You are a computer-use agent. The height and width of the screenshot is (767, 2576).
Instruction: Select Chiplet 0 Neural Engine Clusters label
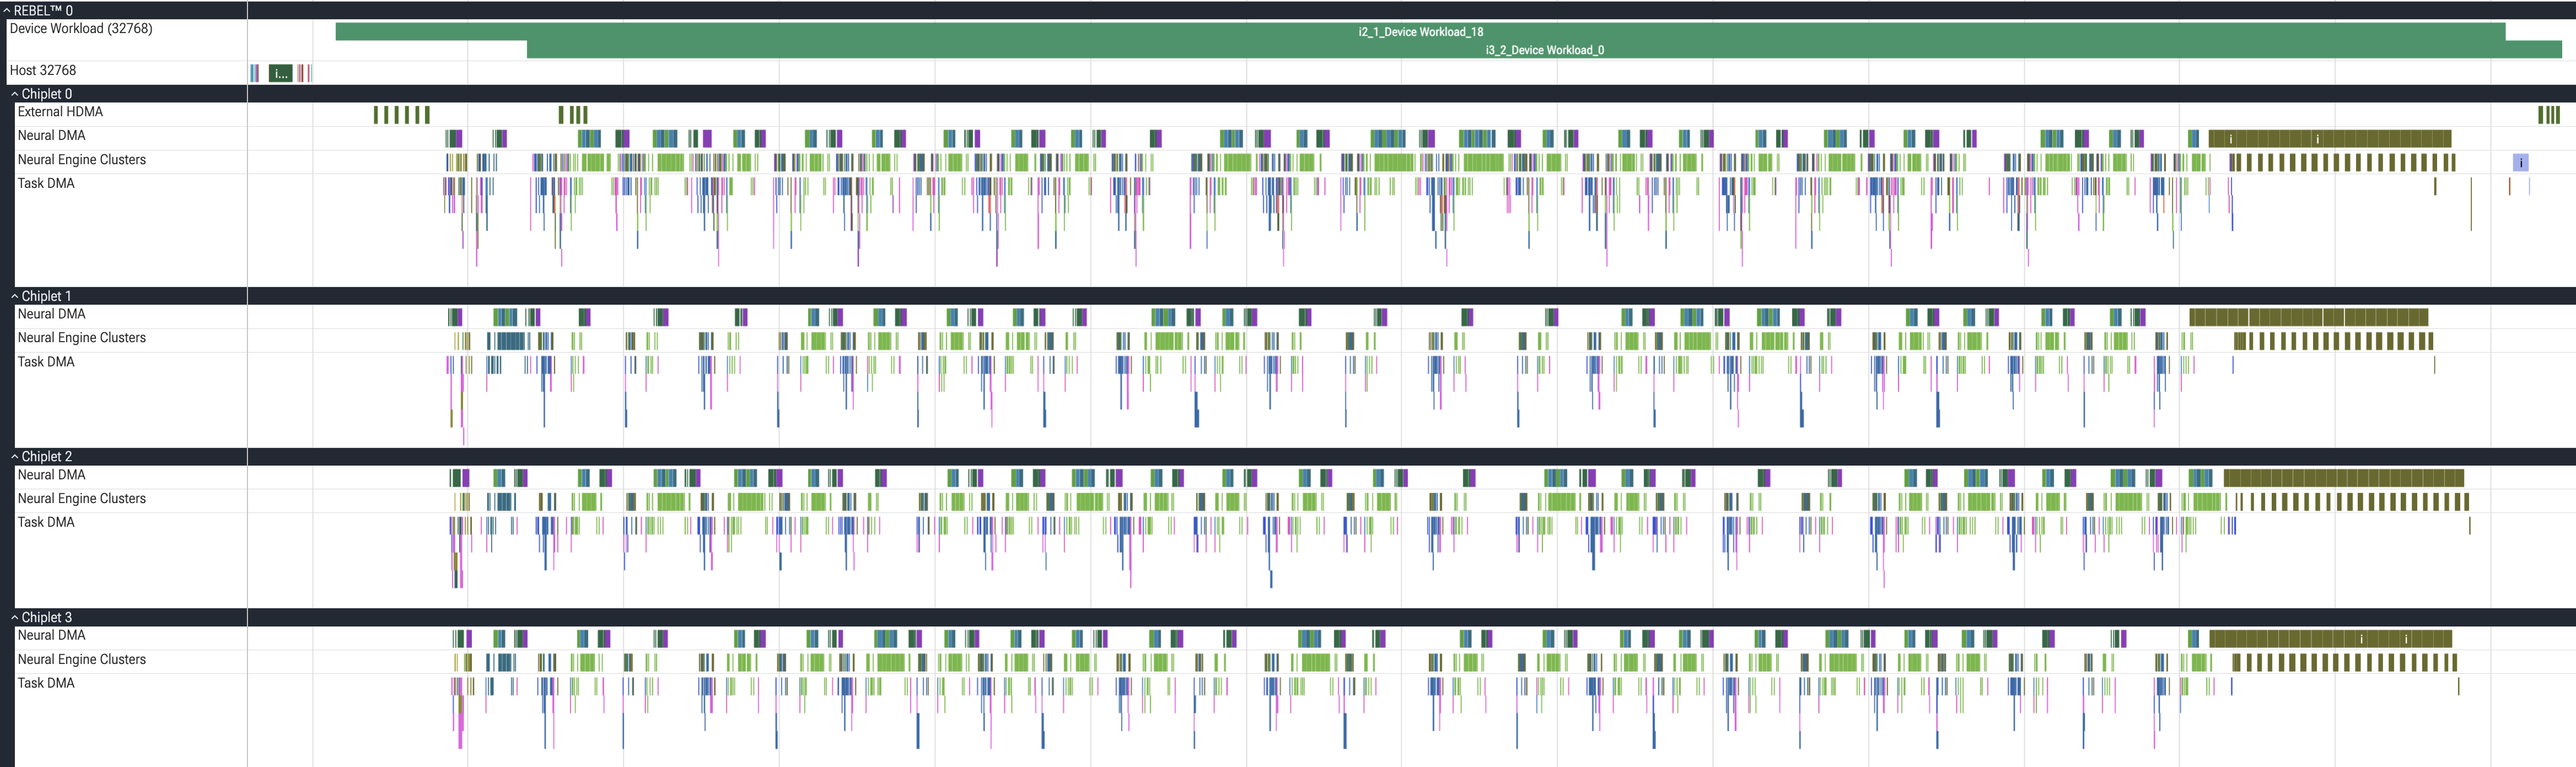[82, 159]
